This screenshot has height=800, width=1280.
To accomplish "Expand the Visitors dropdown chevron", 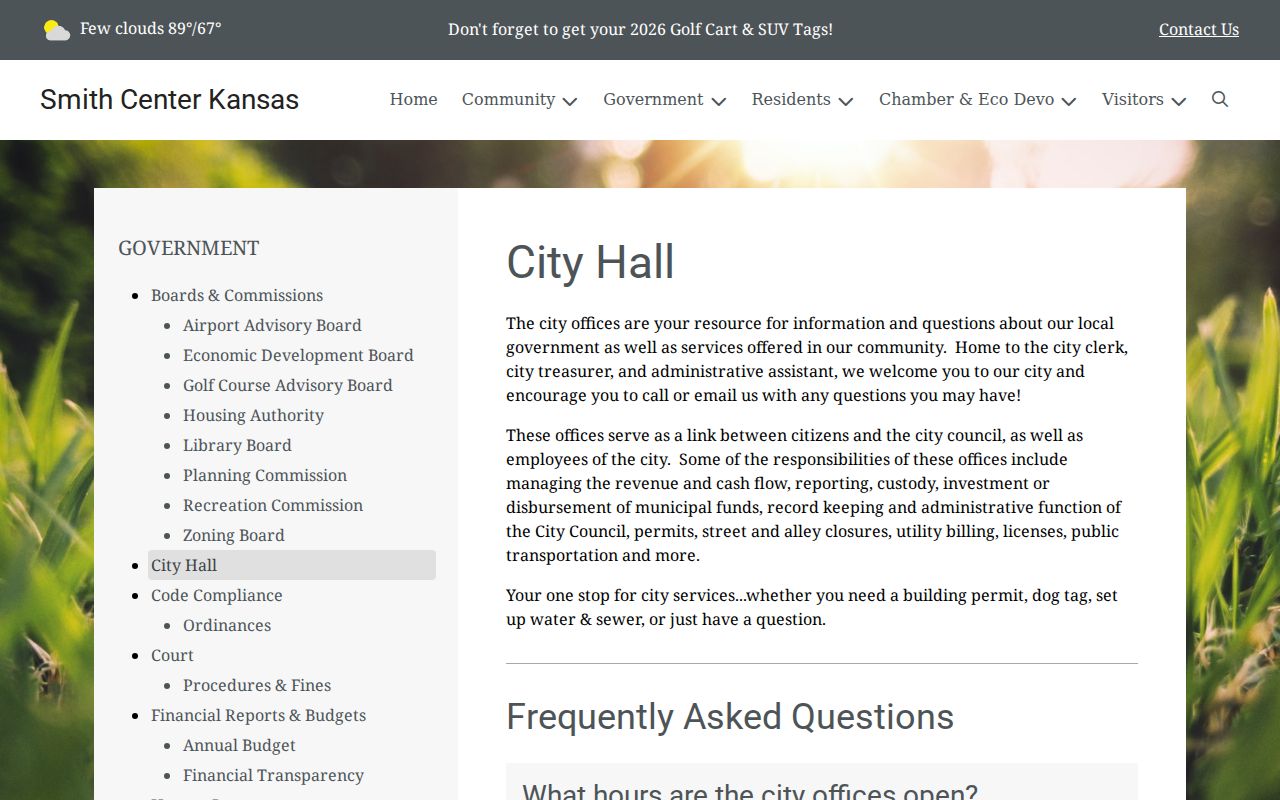I will 1179,101.
